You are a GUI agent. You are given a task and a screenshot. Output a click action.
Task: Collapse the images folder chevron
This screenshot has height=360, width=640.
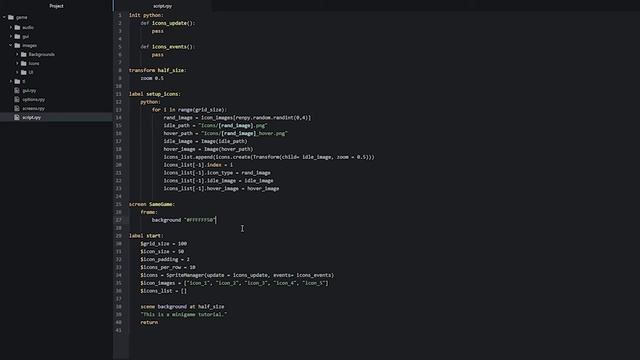11,45
